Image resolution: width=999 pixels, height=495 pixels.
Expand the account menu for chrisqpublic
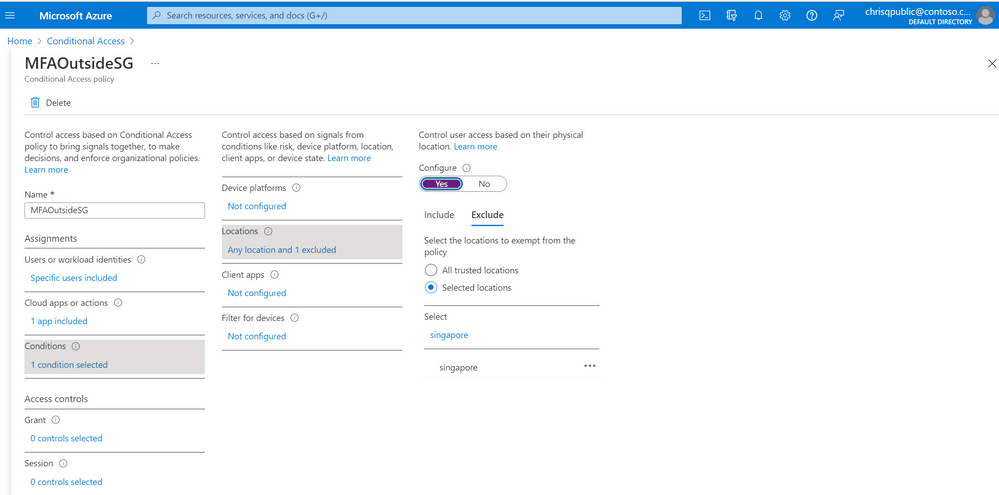point(930,15)
